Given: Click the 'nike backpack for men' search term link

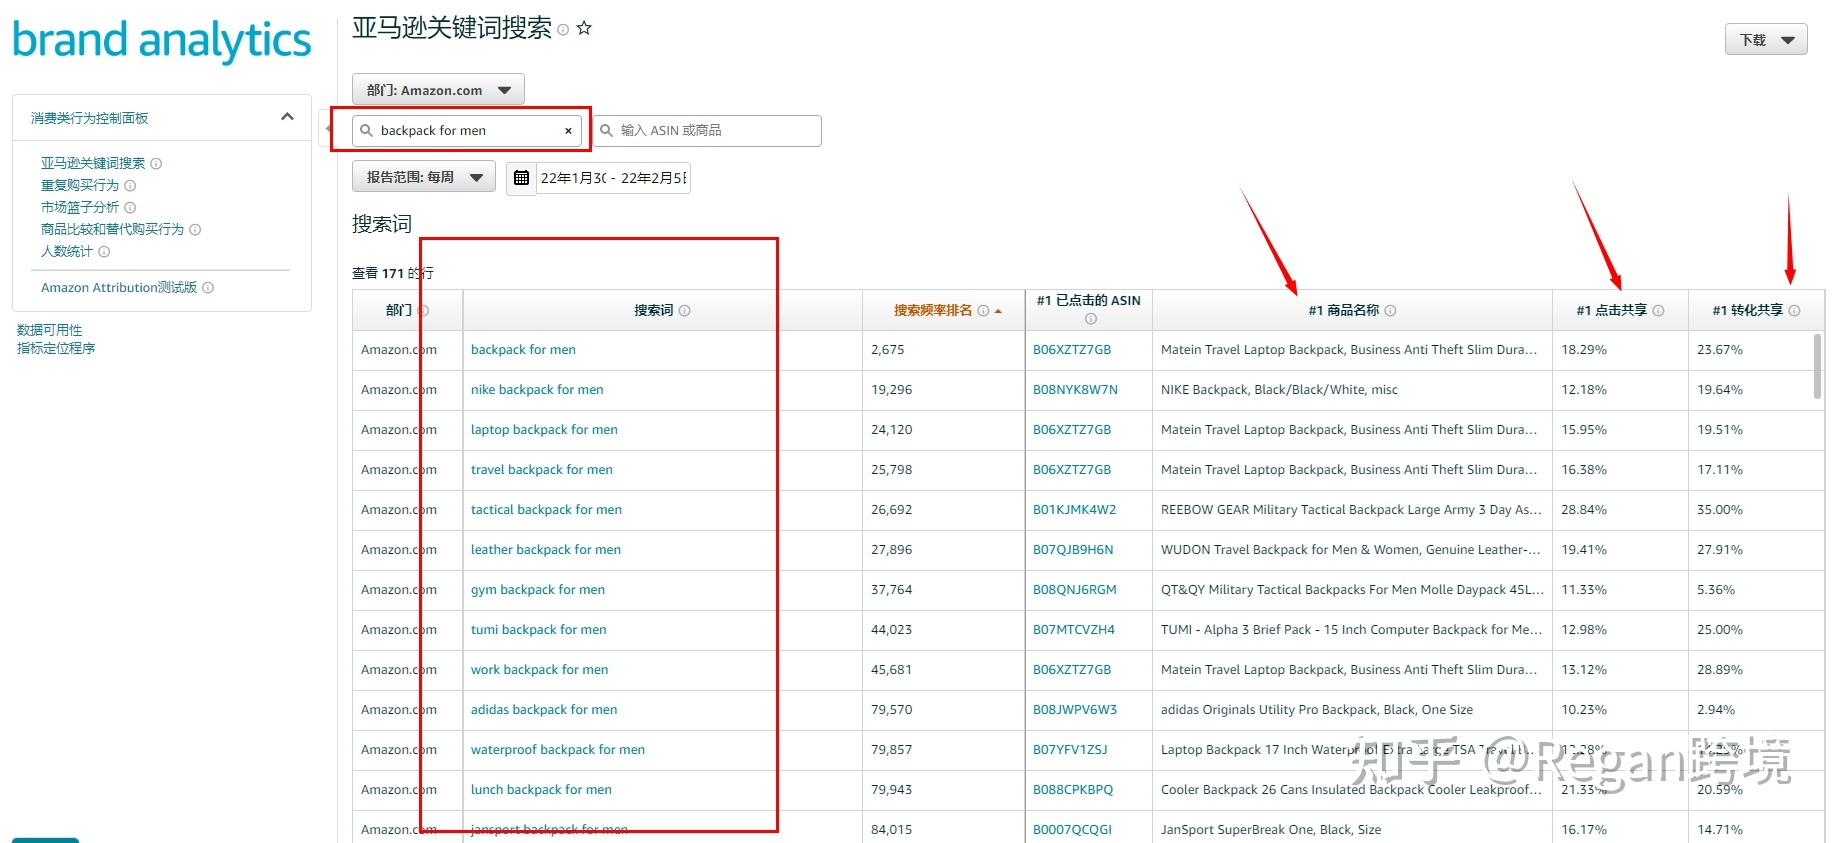Looking at the screenshot, I should [537, 390].
